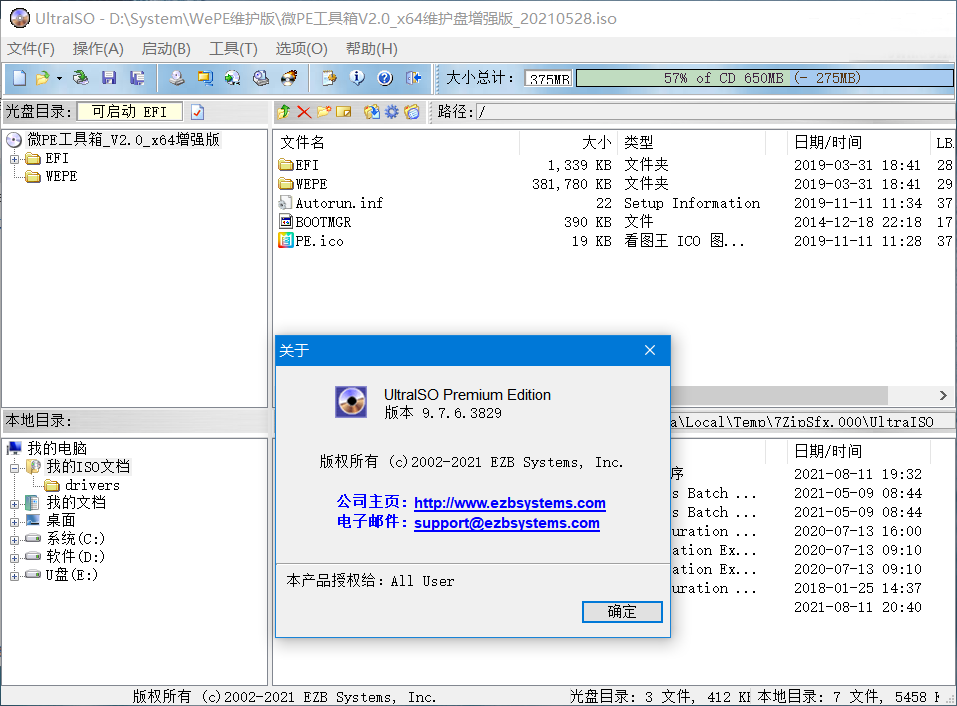Click the 大小 column header
This screenshot has width=957, height=706.
[x=568, y=143]
